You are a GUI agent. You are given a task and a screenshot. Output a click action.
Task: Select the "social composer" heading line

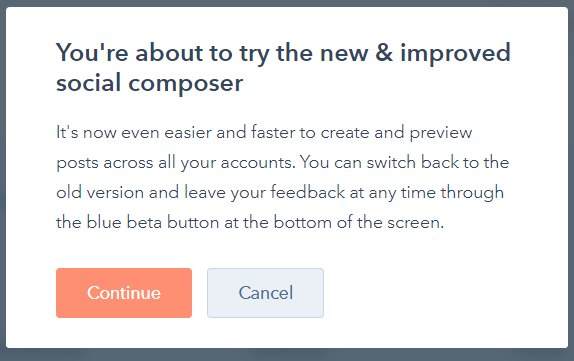pos(149,83)
